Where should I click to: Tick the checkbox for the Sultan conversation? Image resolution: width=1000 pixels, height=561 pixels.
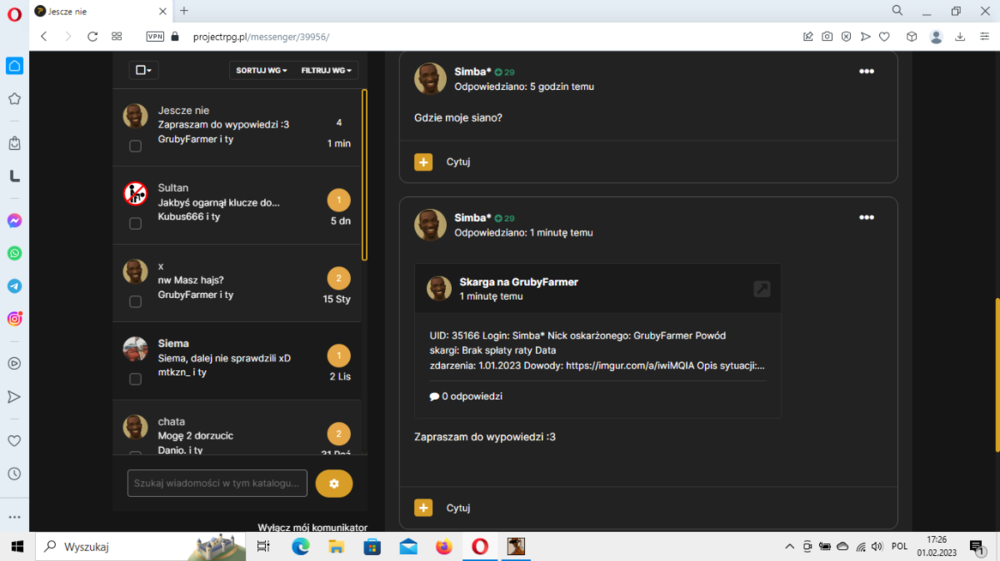(x=135, y=223)
